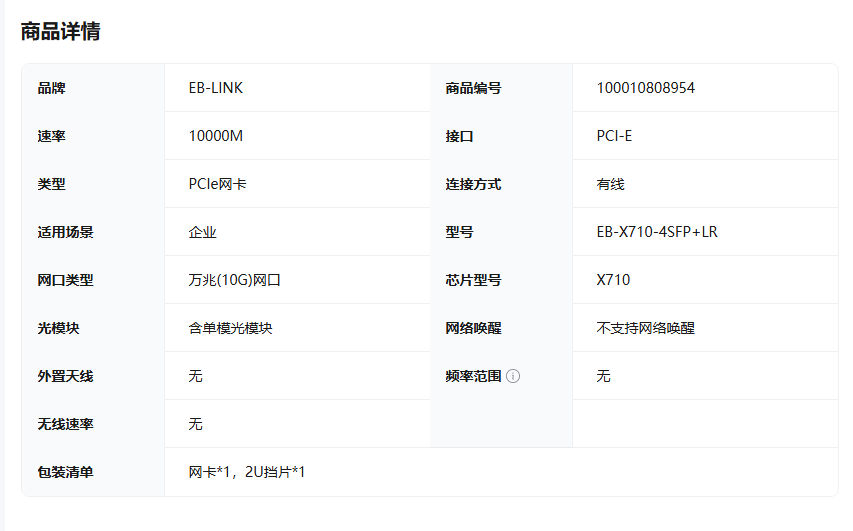The width and height of the screenshot is (853, 531).
Task: Click the info icon beside 频率范围
Action: click(513, 376)
